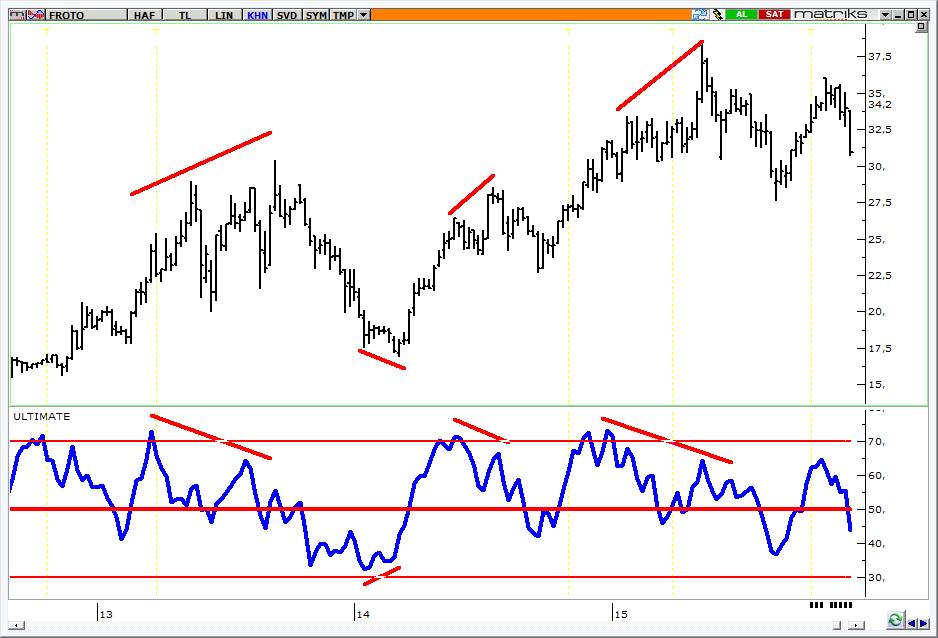Open the chart indicator wave icon

point(36,14)
